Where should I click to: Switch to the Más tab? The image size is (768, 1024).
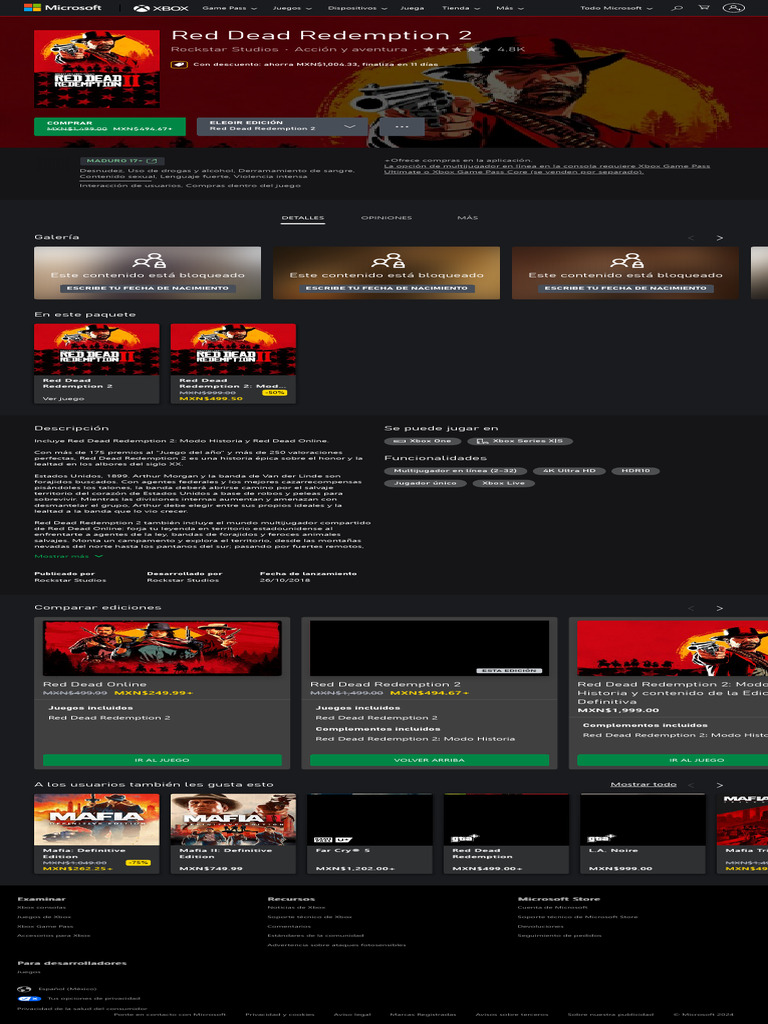(x=468, y=218)
